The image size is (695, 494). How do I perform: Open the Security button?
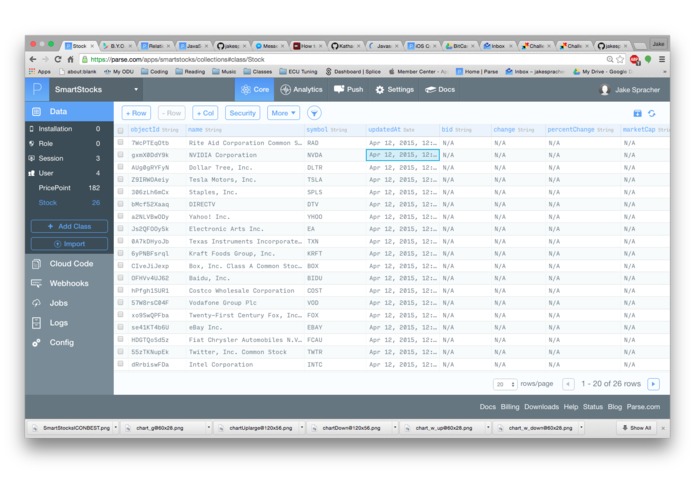[x=242, y=113]
